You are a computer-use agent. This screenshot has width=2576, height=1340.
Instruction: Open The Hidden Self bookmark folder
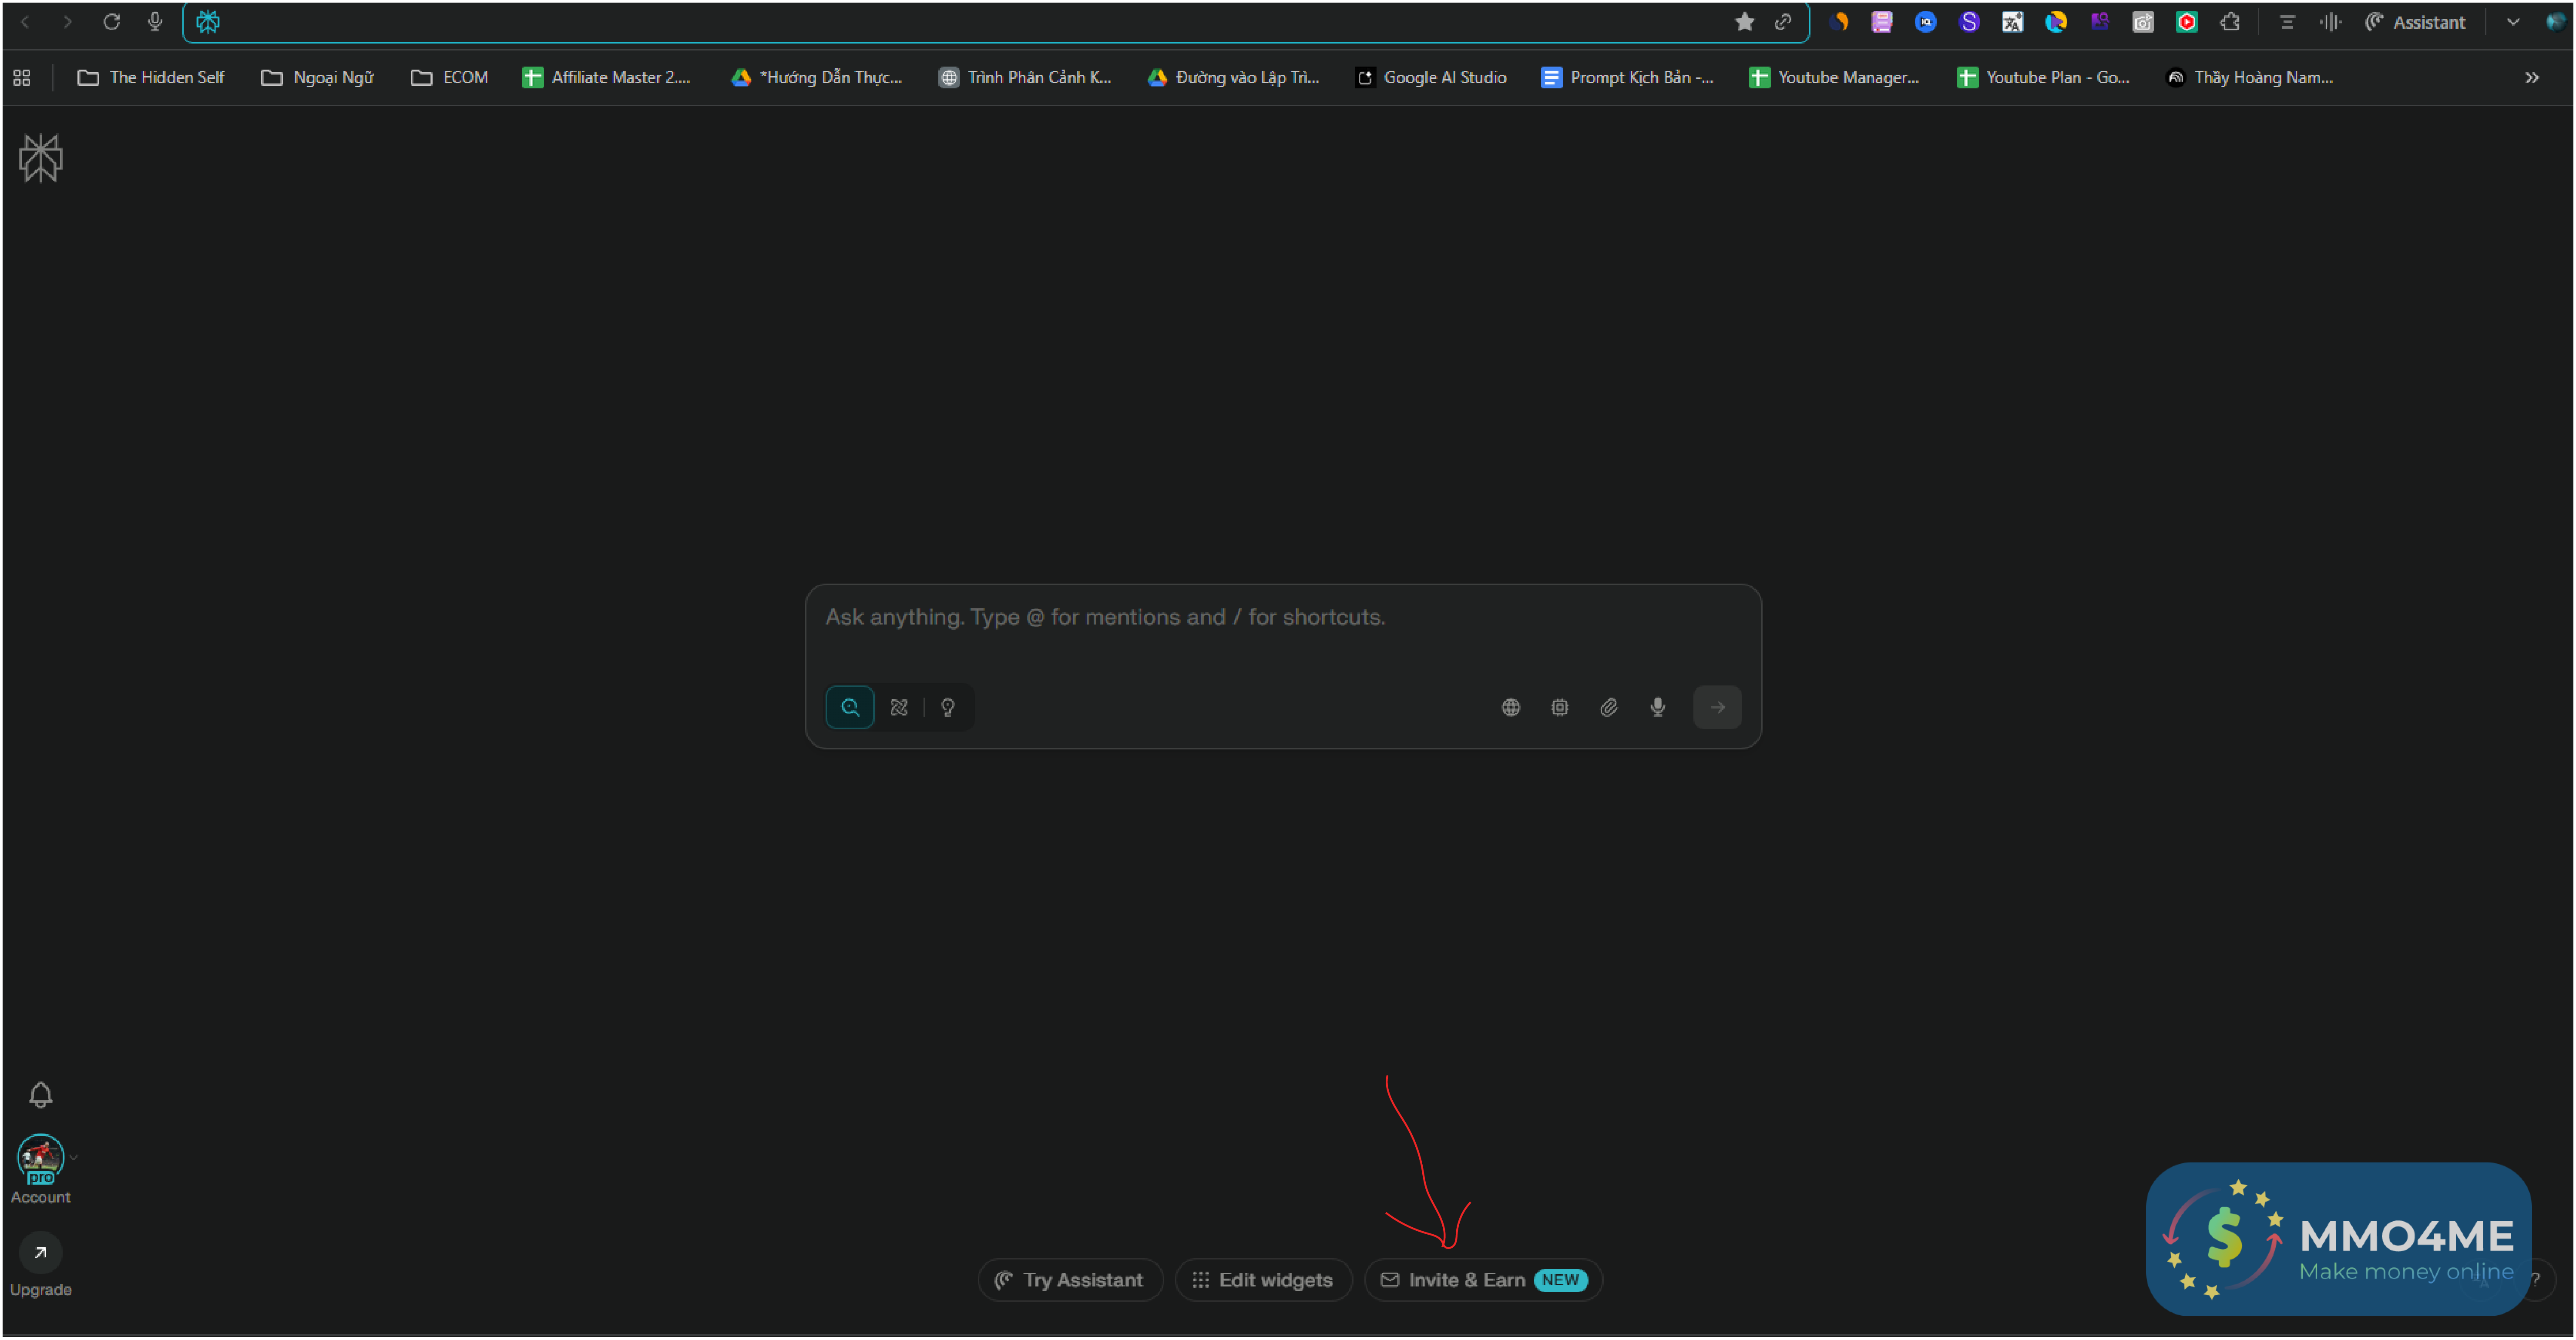151,78
